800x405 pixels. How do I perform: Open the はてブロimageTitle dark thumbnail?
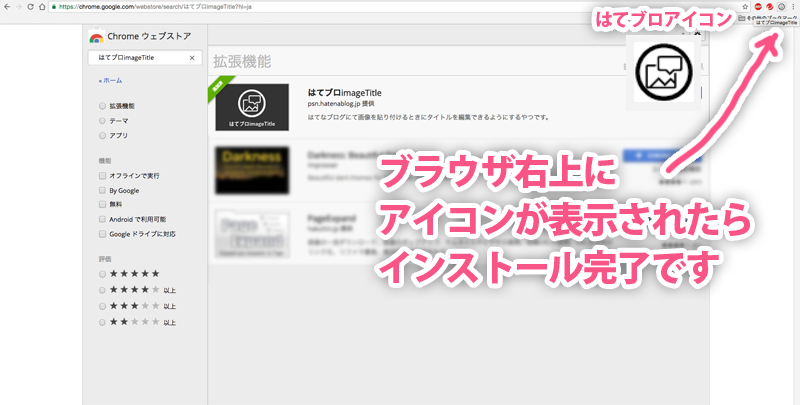pos(252,107)
